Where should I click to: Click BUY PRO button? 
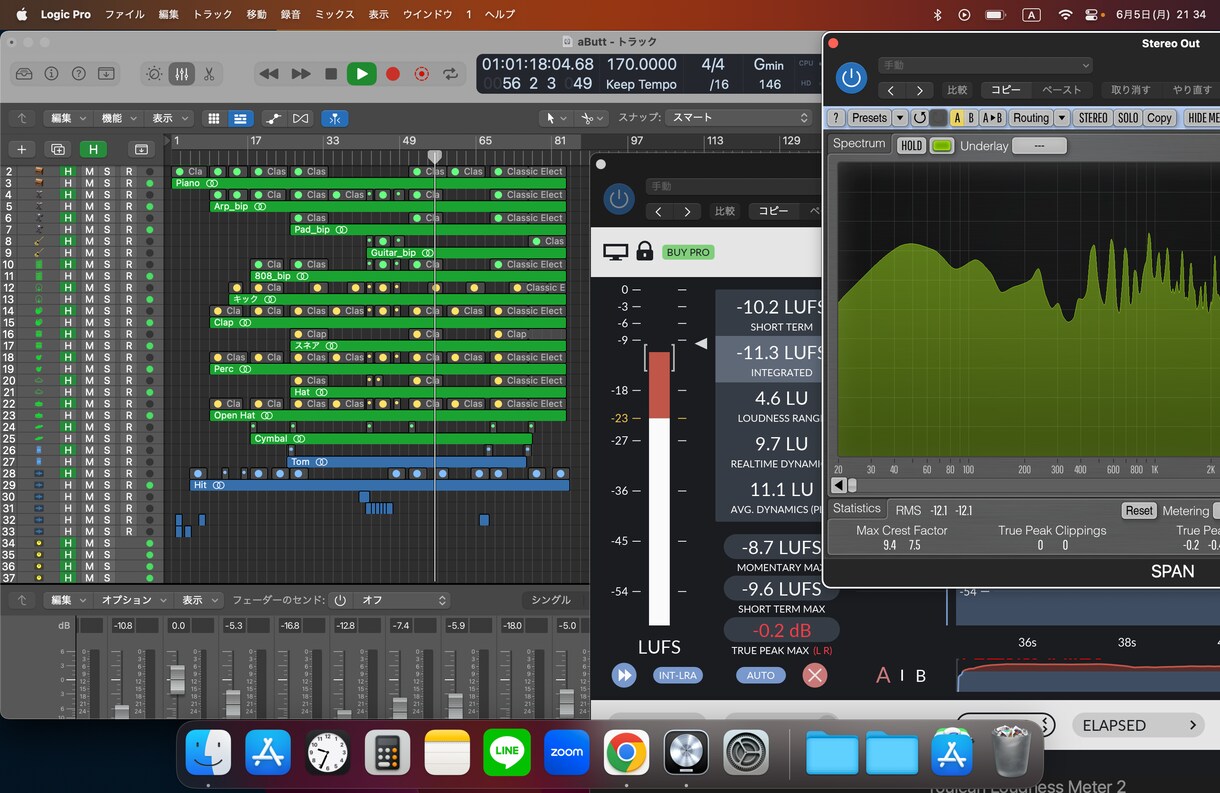click(x=687, y=252)
